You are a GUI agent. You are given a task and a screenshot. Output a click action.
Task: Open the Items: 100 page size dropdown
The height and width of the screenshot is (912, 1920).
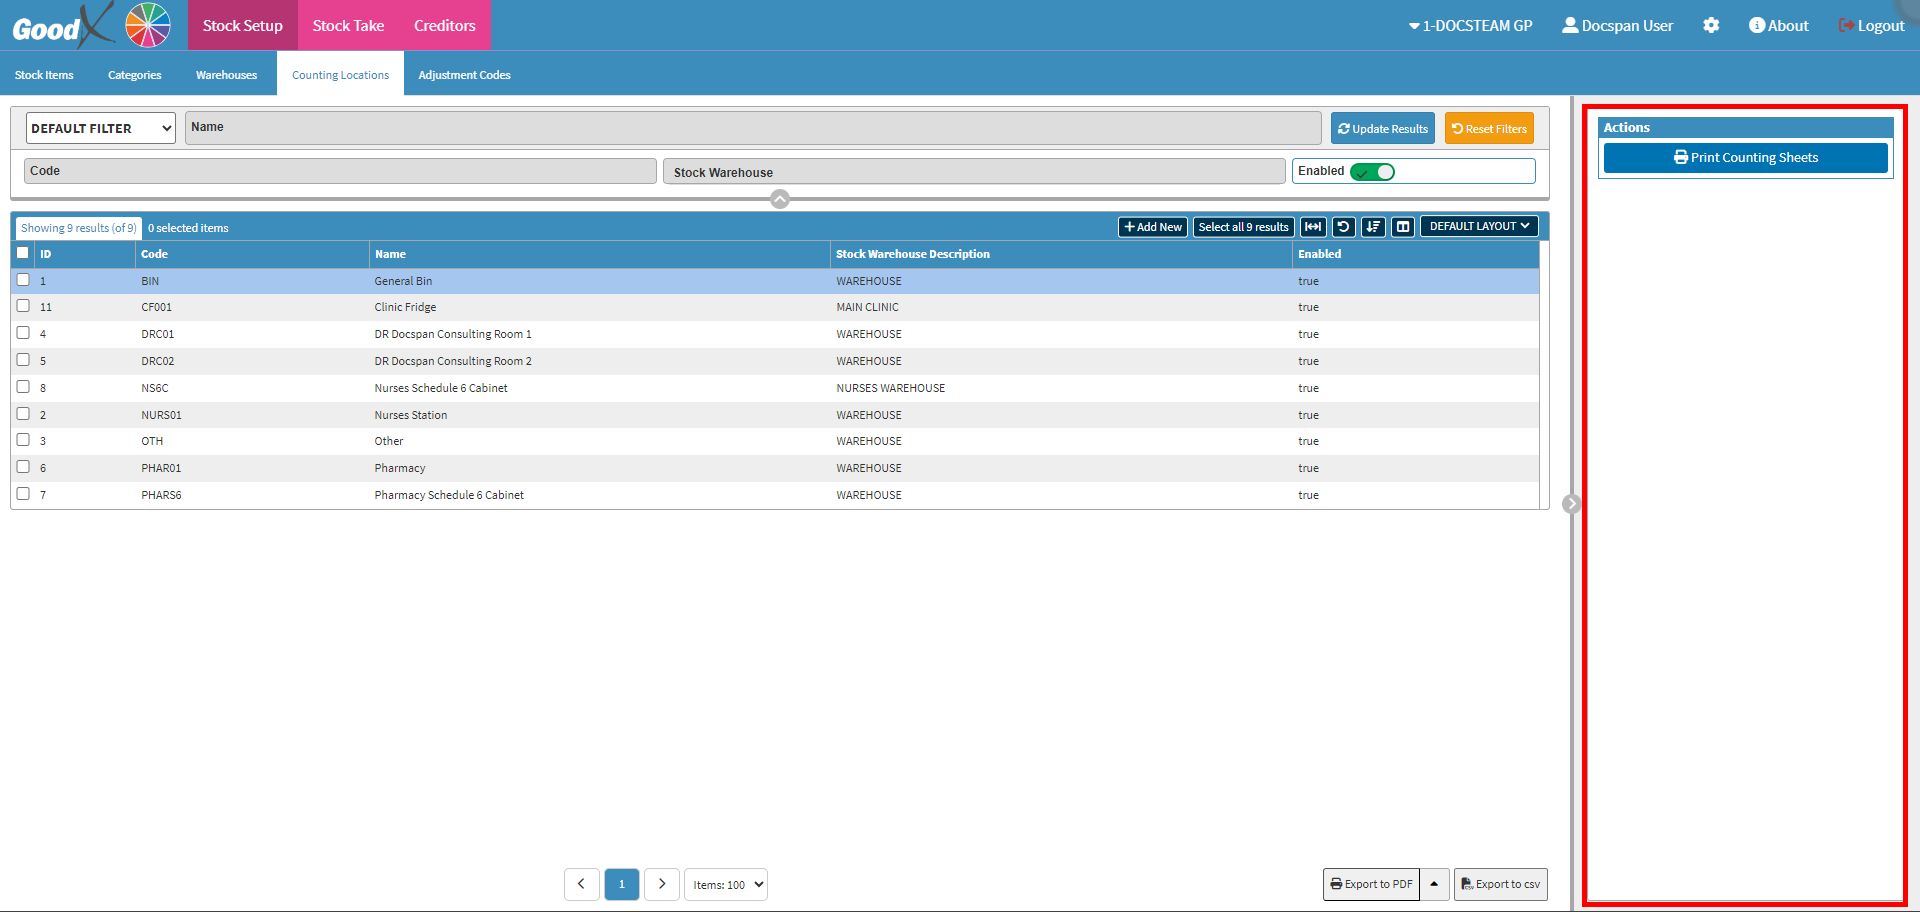(726, 885)
